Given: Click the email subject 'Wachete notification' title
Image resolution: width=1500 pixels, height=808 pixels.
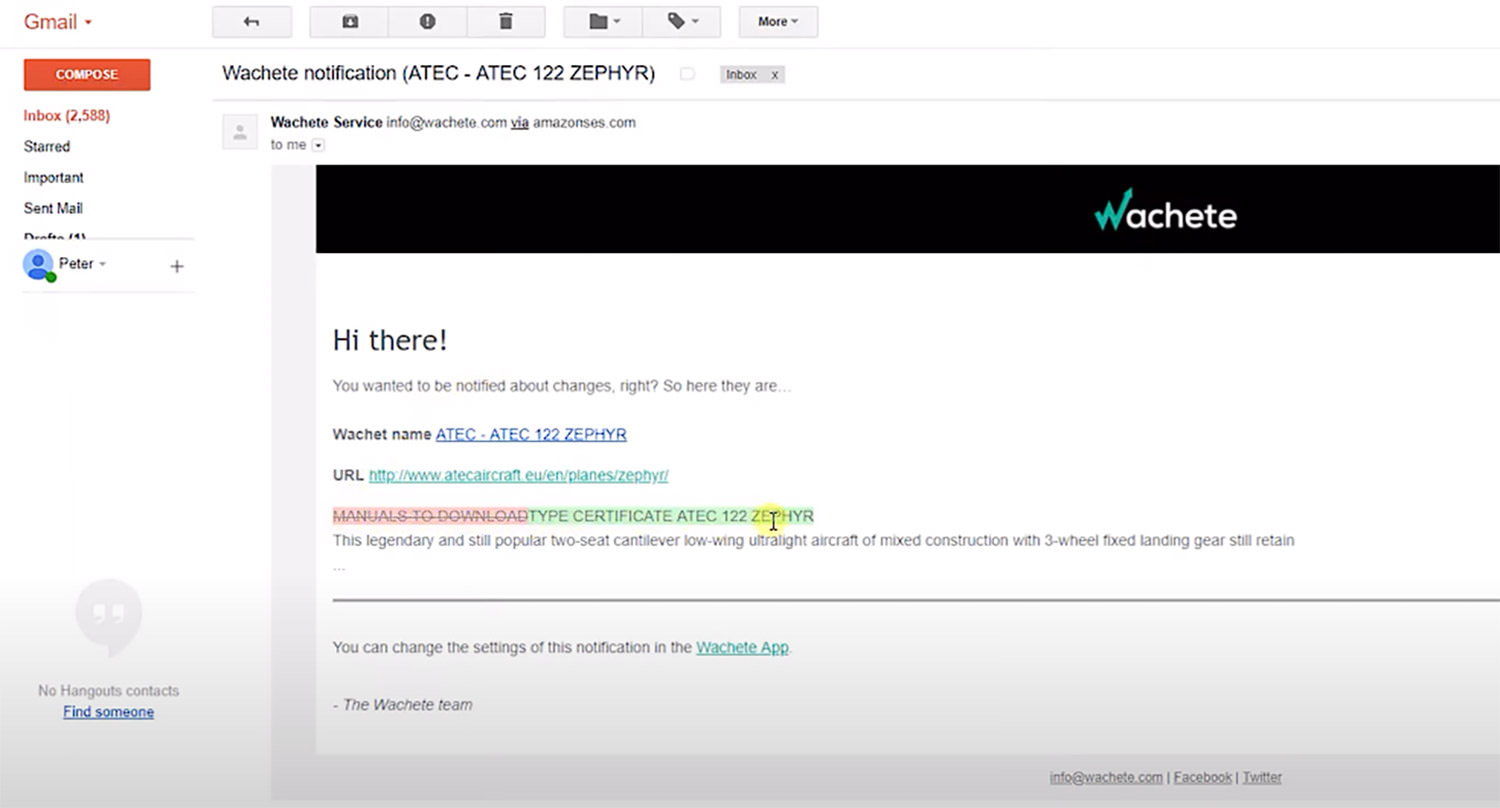Looking at the screenshot, I should coord(438,73).
